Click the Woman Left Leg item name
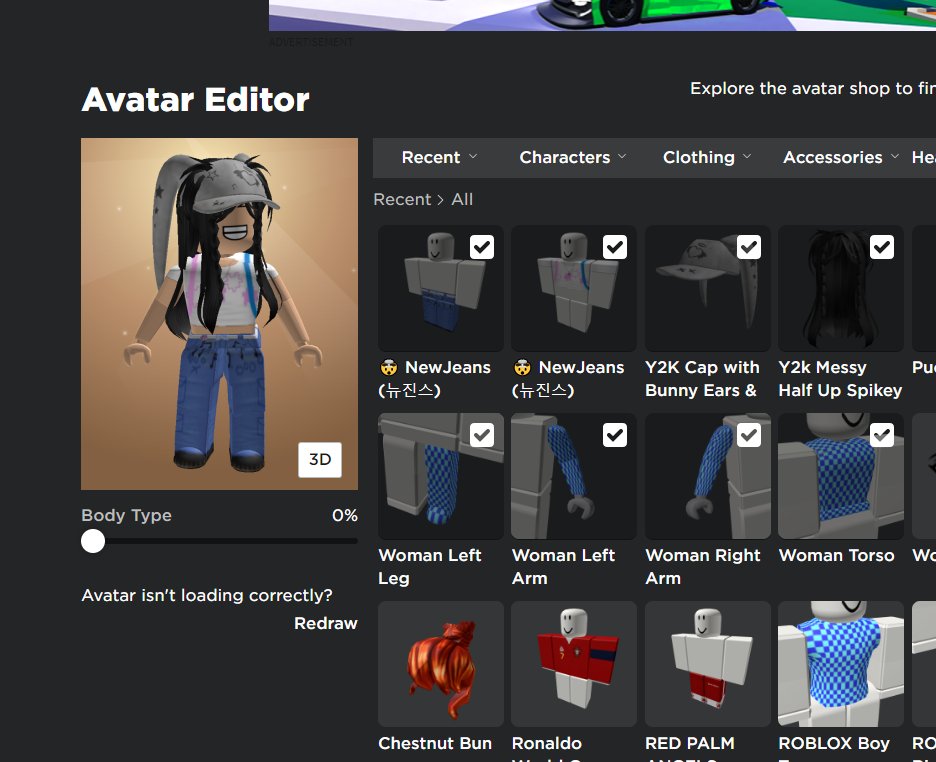The width and height of the screenshot is (936, 762). 429,567
